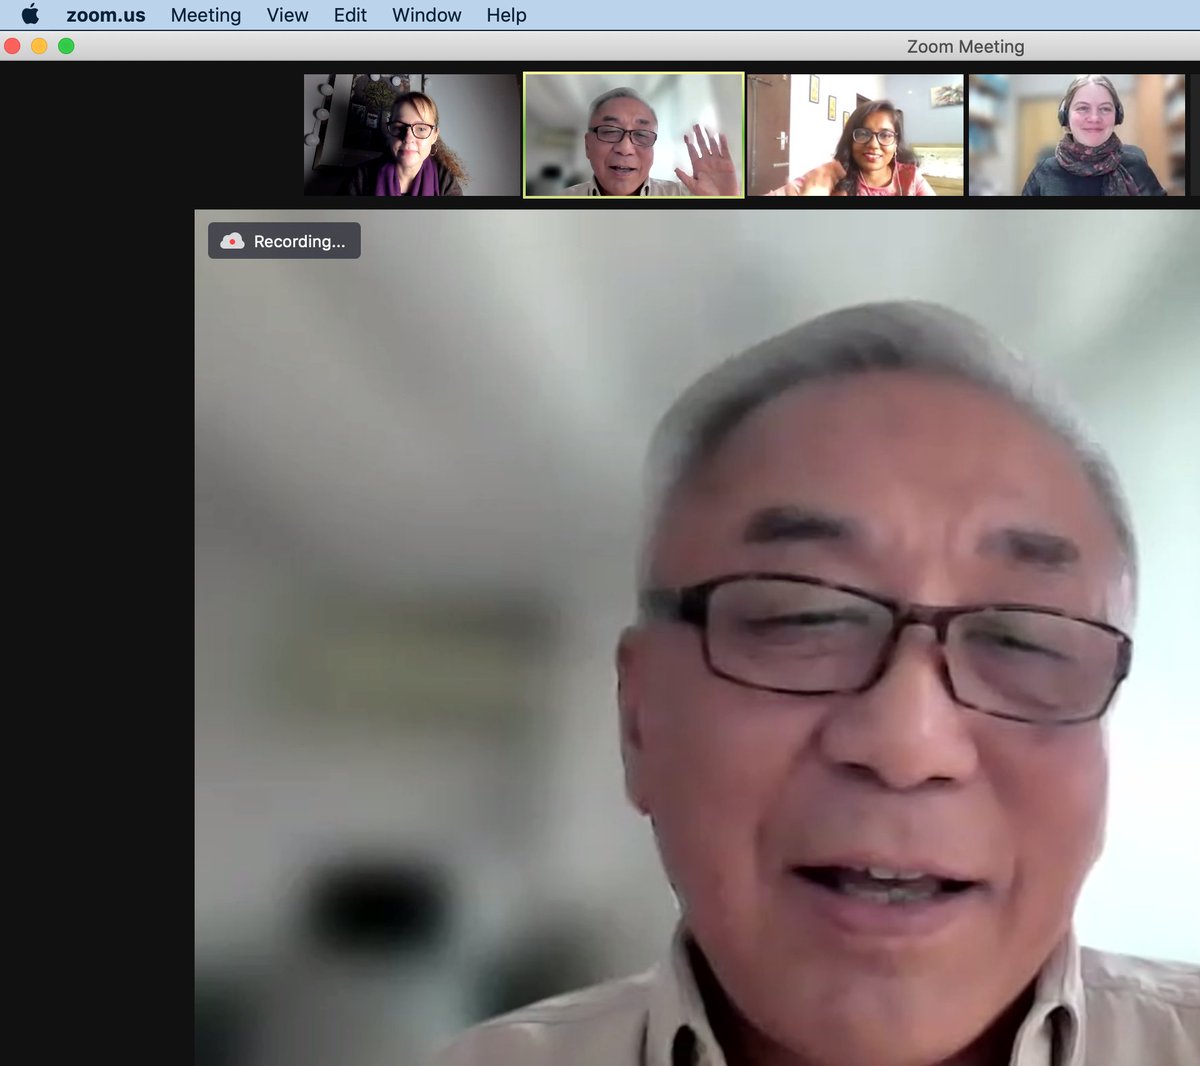Close the Zoom Meeting window

[13, 46]
